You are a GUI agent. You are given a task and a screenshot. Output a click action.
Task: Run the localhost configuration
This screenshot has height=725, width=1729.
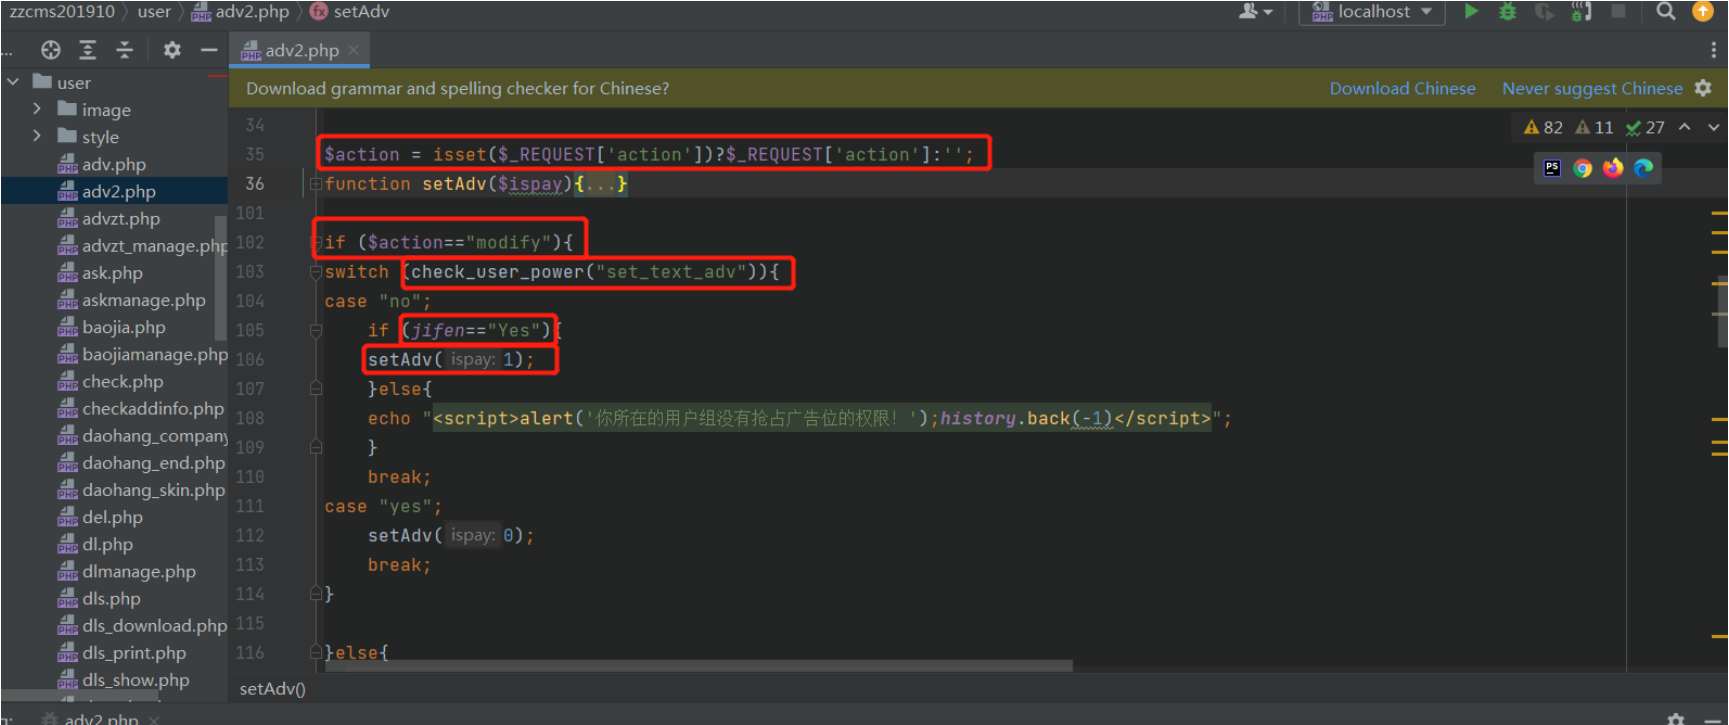(1471, 12)
